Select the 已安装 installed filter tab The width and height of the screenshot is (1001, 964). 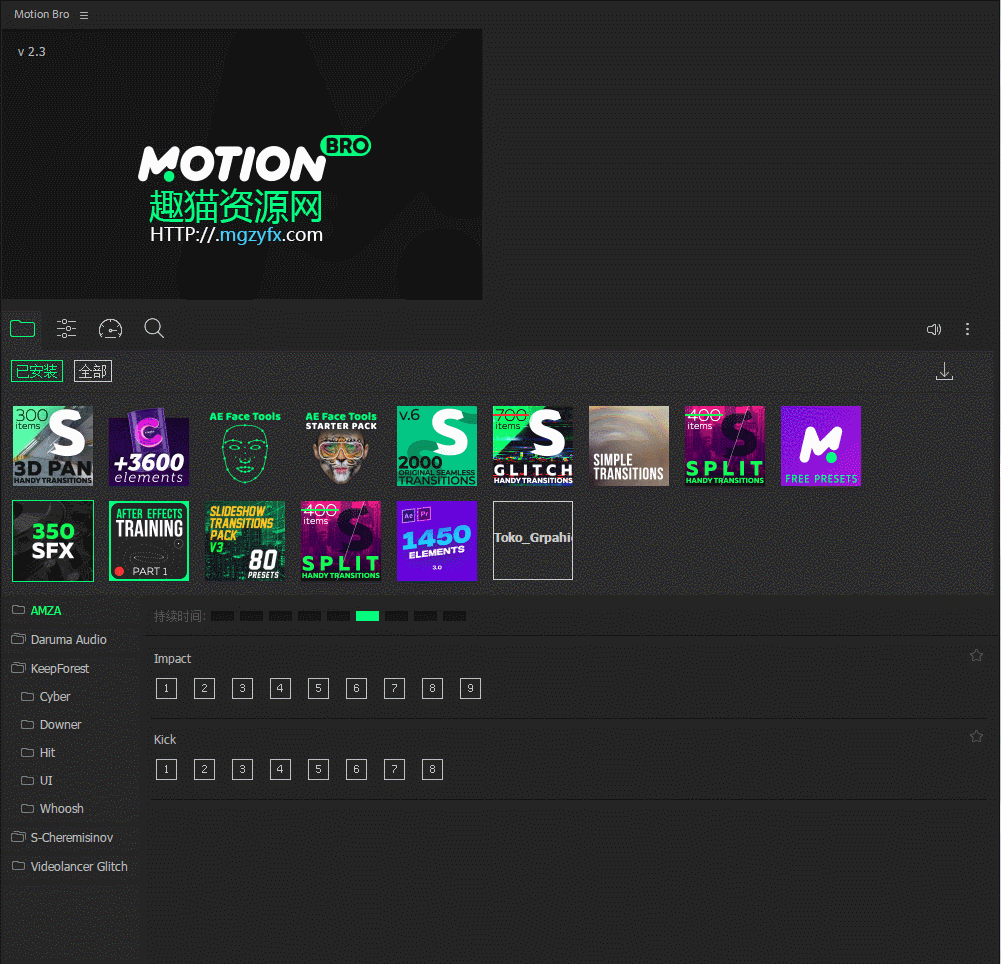tap(37, 371)
